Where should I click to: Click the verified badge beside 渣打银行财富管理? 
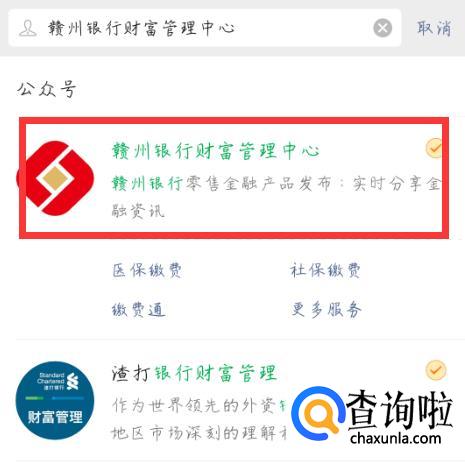[x=436, y=370]
